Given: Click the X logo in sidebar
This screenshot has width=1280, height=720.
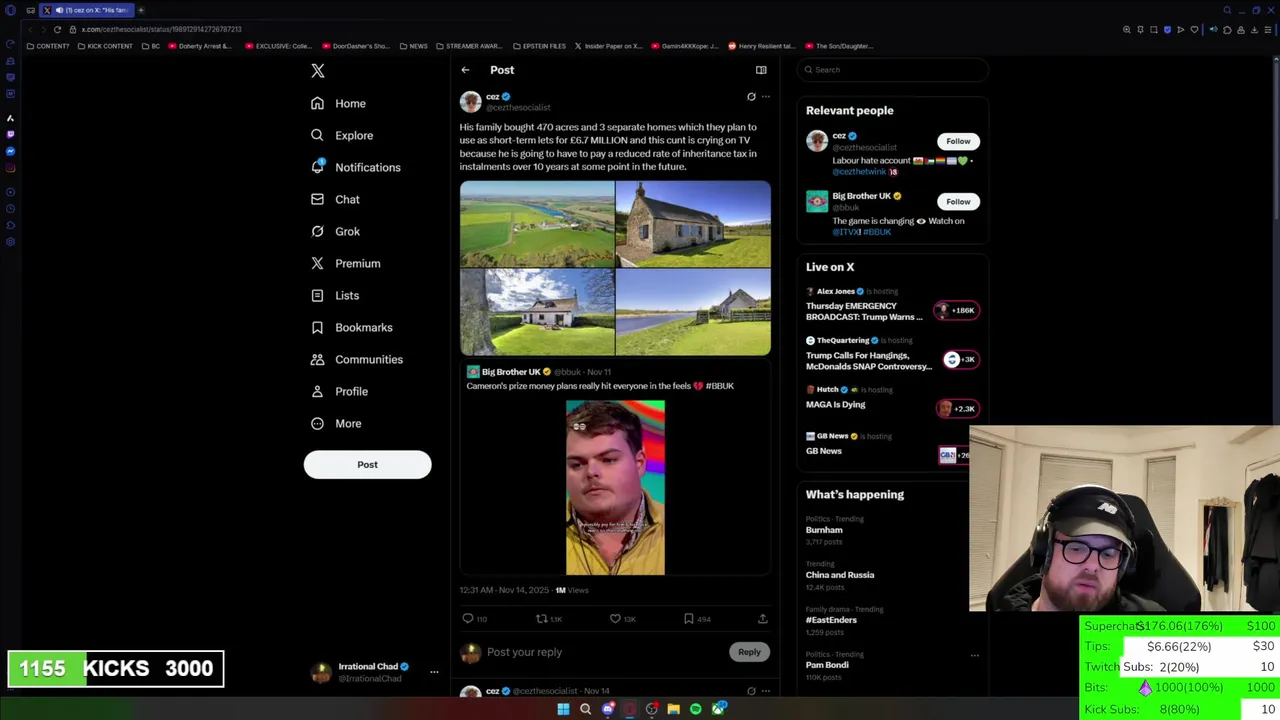Looking at the screenshot, I should [318, 71].
